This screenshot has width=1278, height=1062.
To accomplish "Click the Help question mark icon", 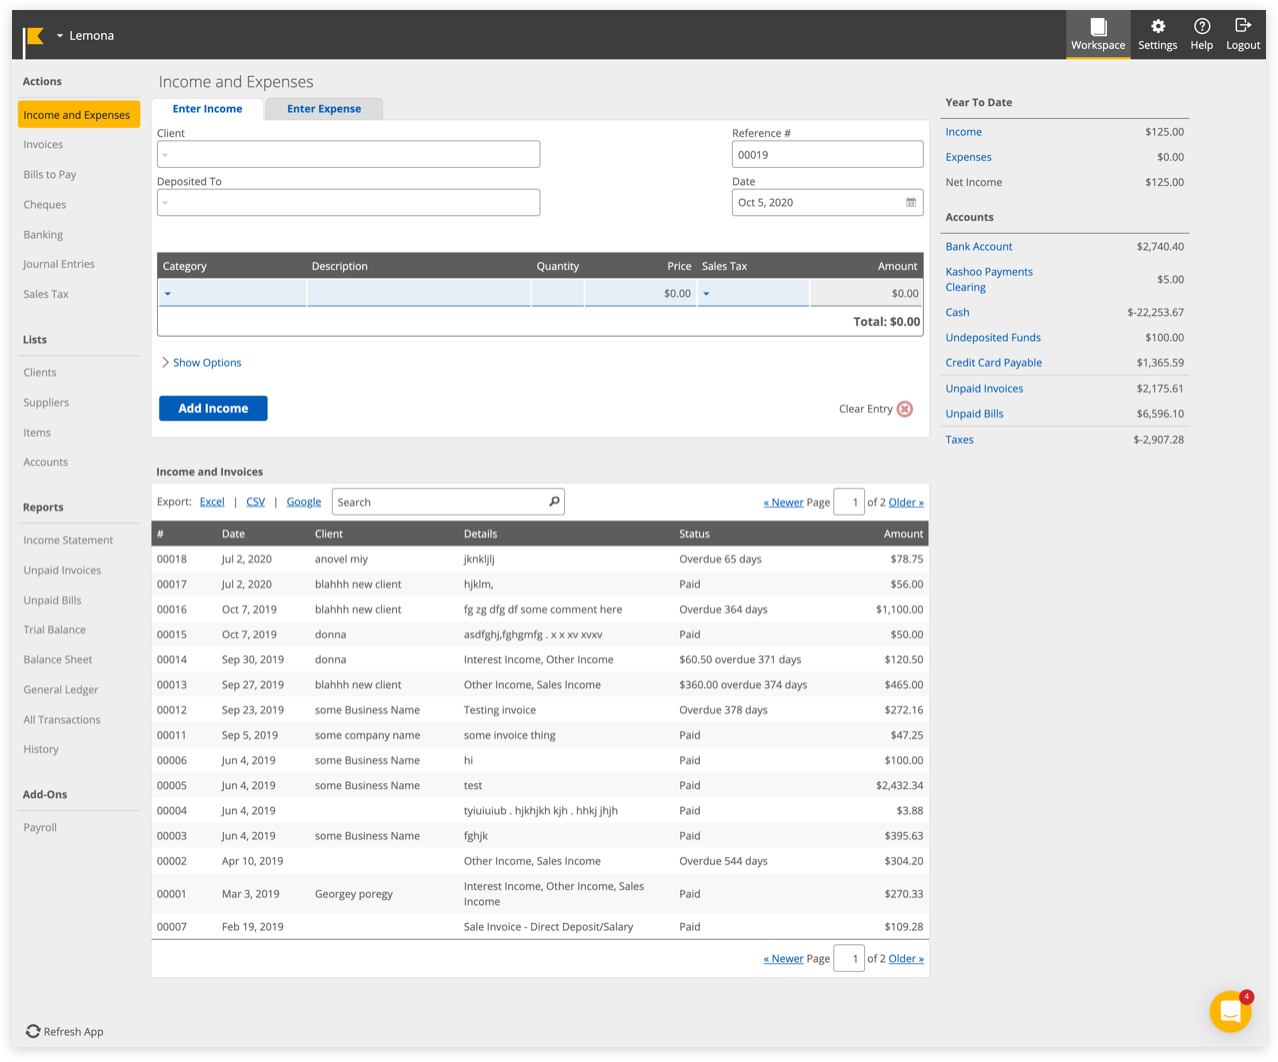I will tap(1201, 27).
